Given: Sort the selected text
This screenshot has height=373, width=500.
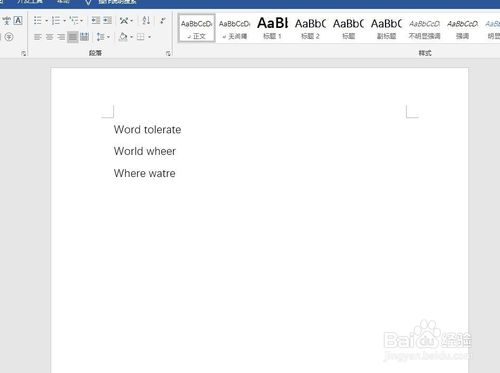Looking at the screenshot, I should (146, 21).
